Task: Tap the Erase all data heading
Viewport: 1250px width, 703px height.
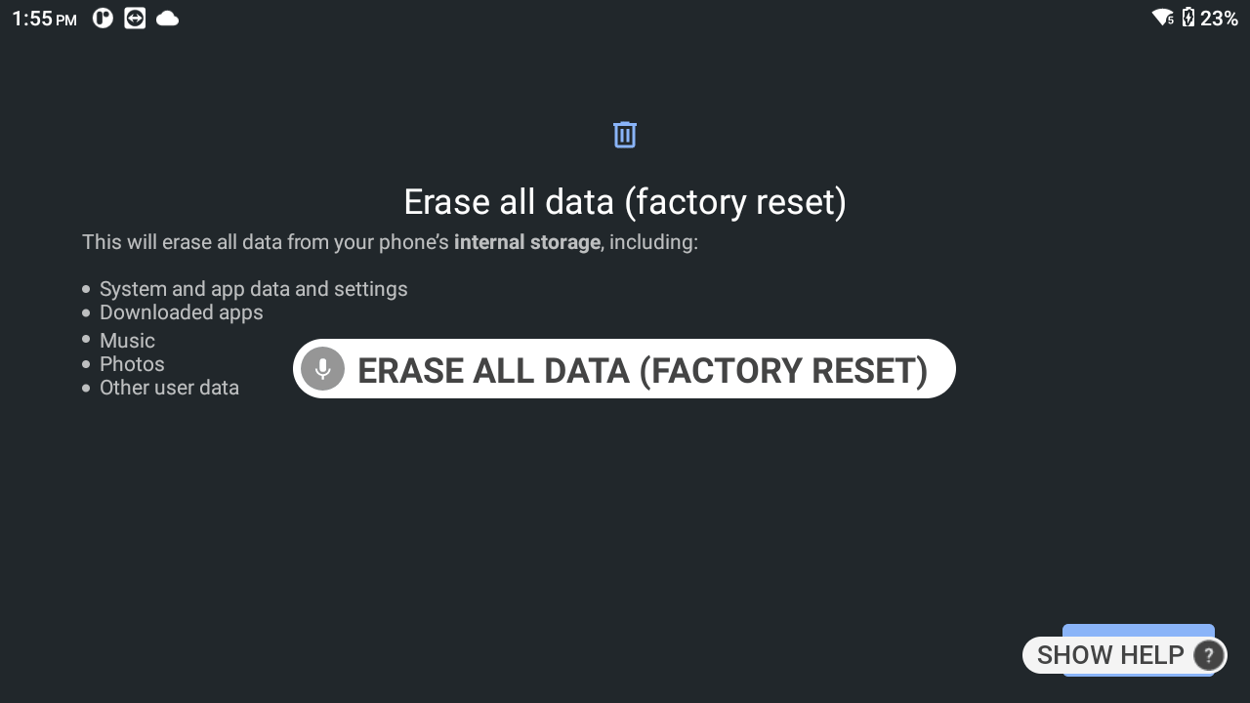Action: (x=624, y=201)
